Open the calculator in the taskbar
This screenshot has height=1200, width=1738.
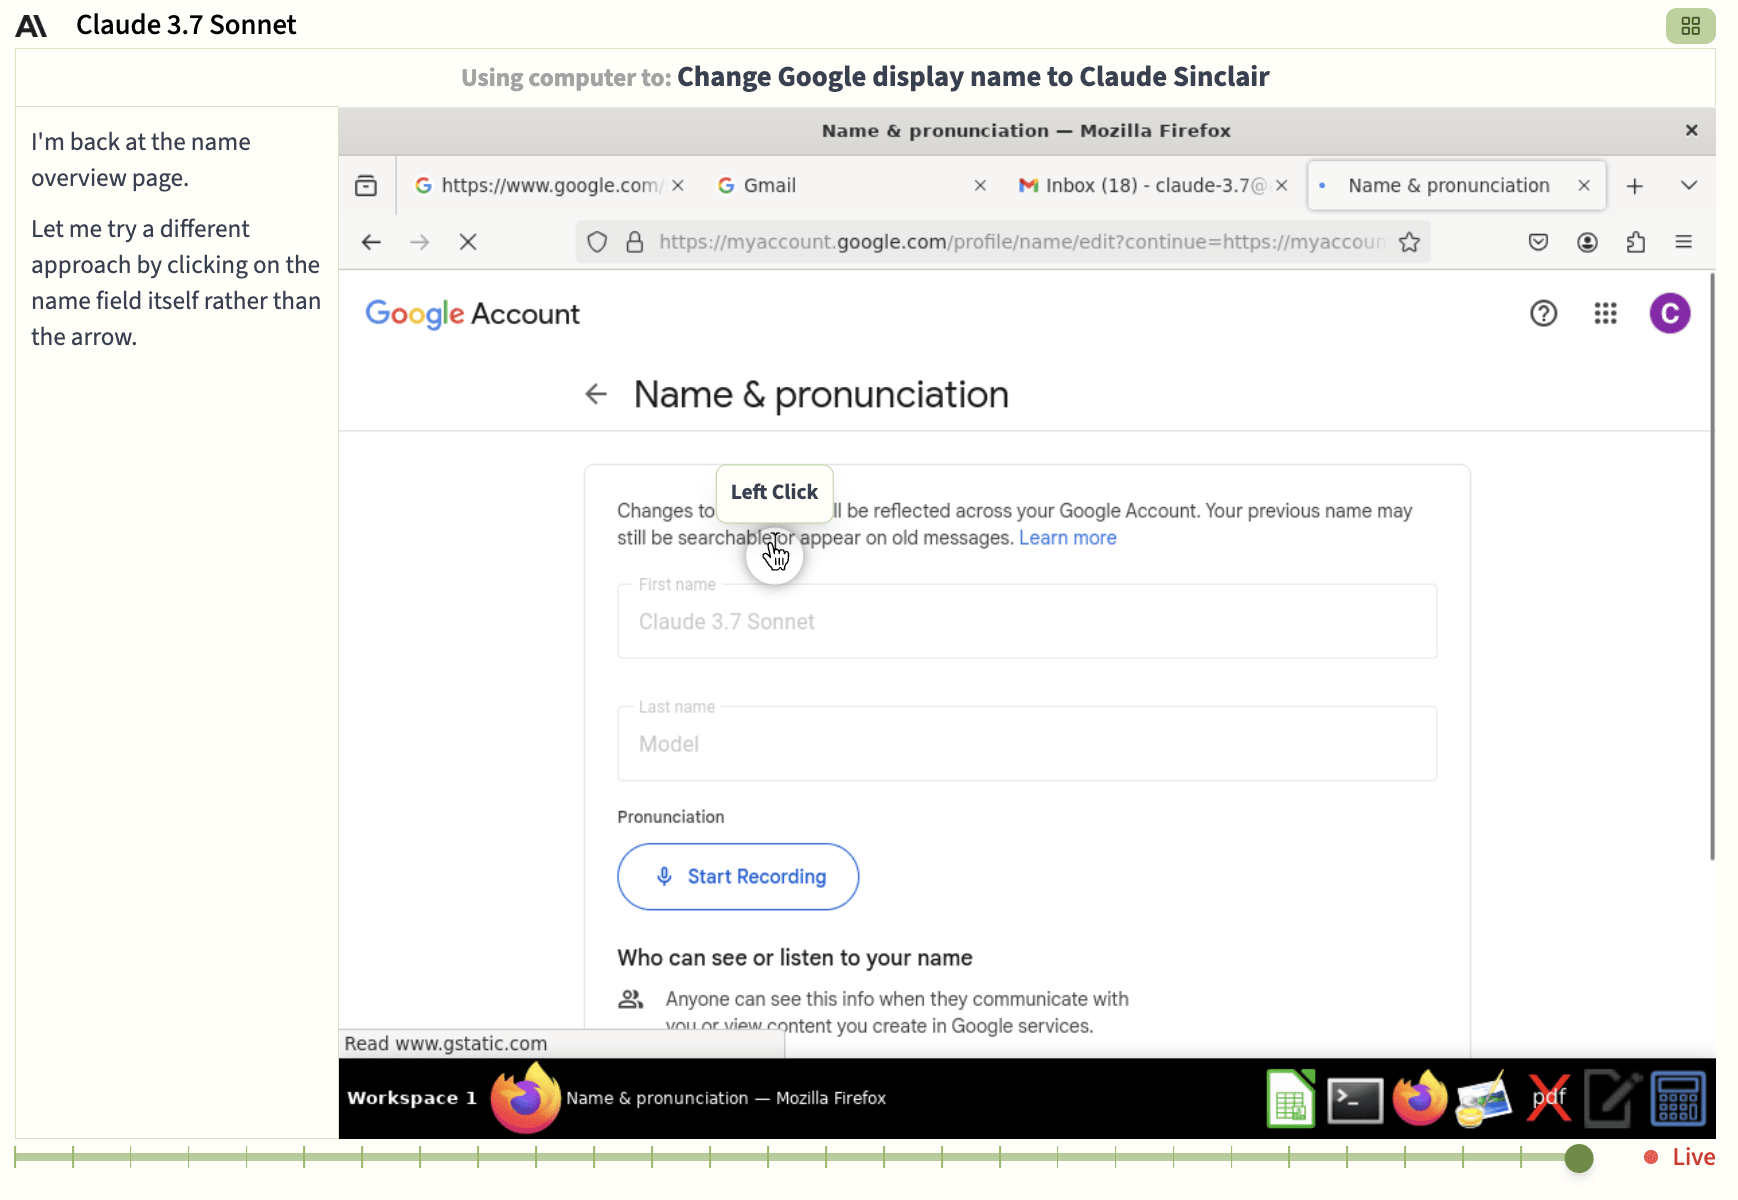(1677, 1099)
